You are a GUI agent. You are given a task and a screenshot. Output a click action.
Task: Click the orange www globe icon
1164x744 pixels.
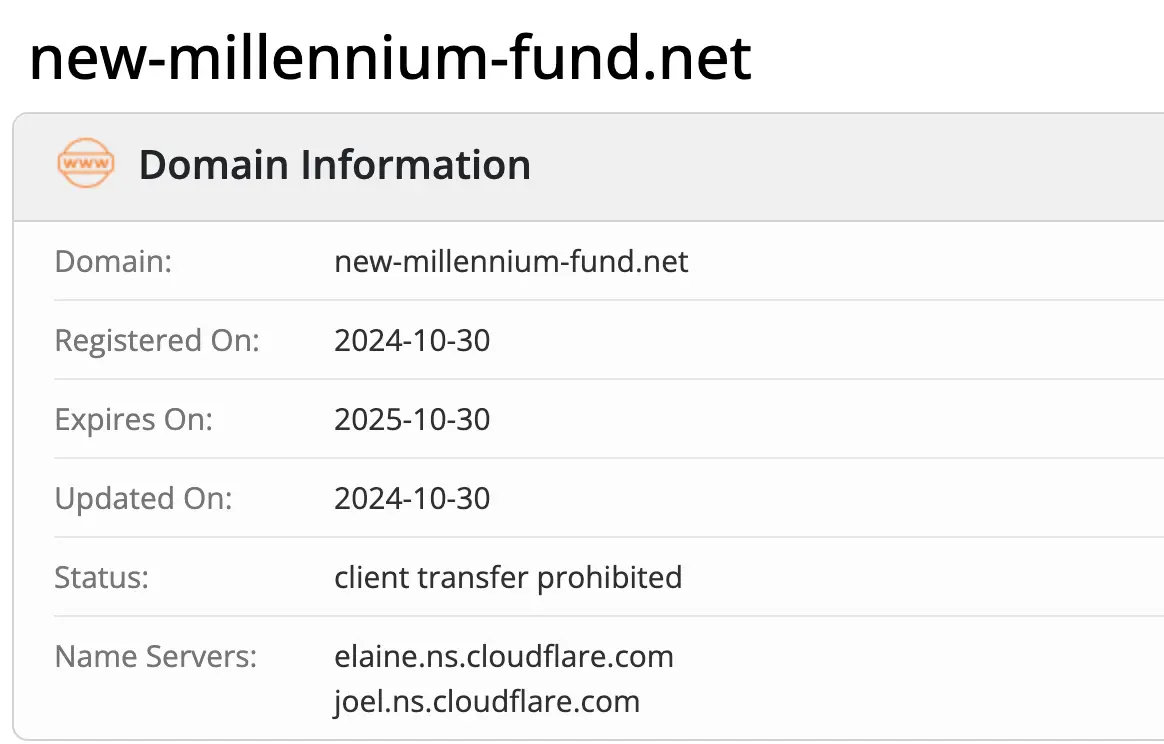[85, 164]
